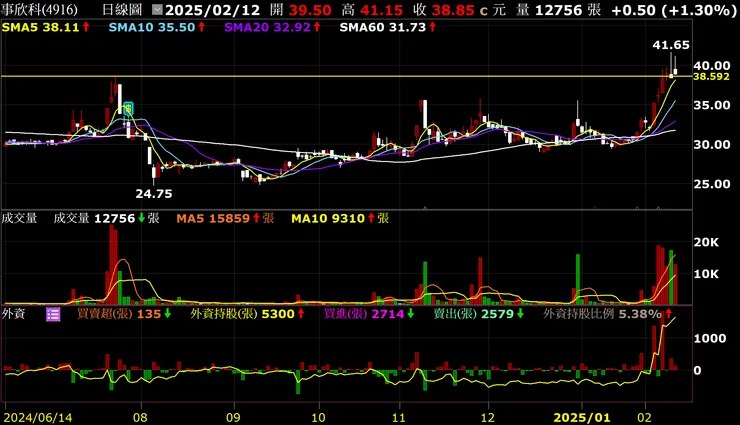Click the 成交量 volume panel title

(x=19, y=218)
